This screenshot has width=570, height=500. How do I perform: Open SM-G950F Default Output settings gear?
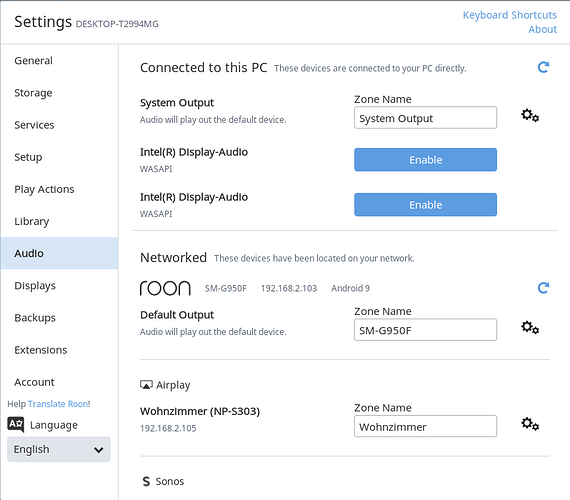click(530, 328)
